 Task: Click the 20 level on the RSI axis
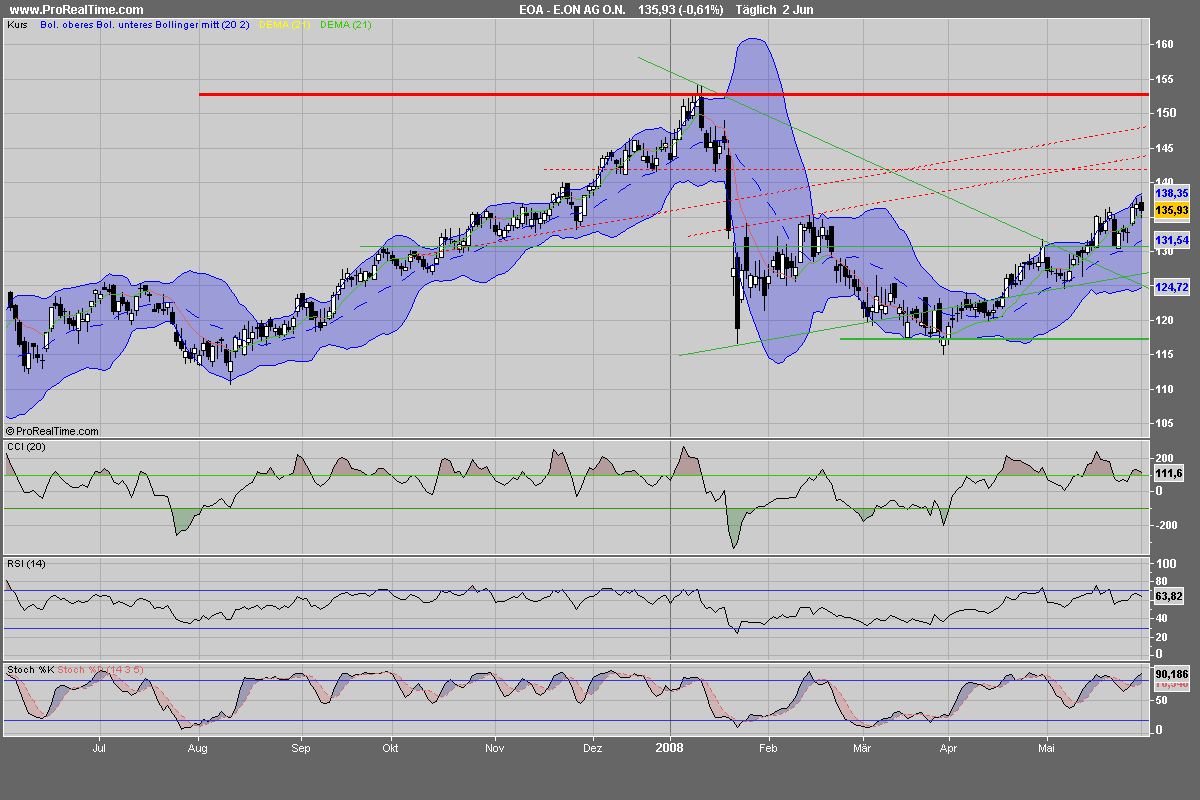tap(1162, 637)
